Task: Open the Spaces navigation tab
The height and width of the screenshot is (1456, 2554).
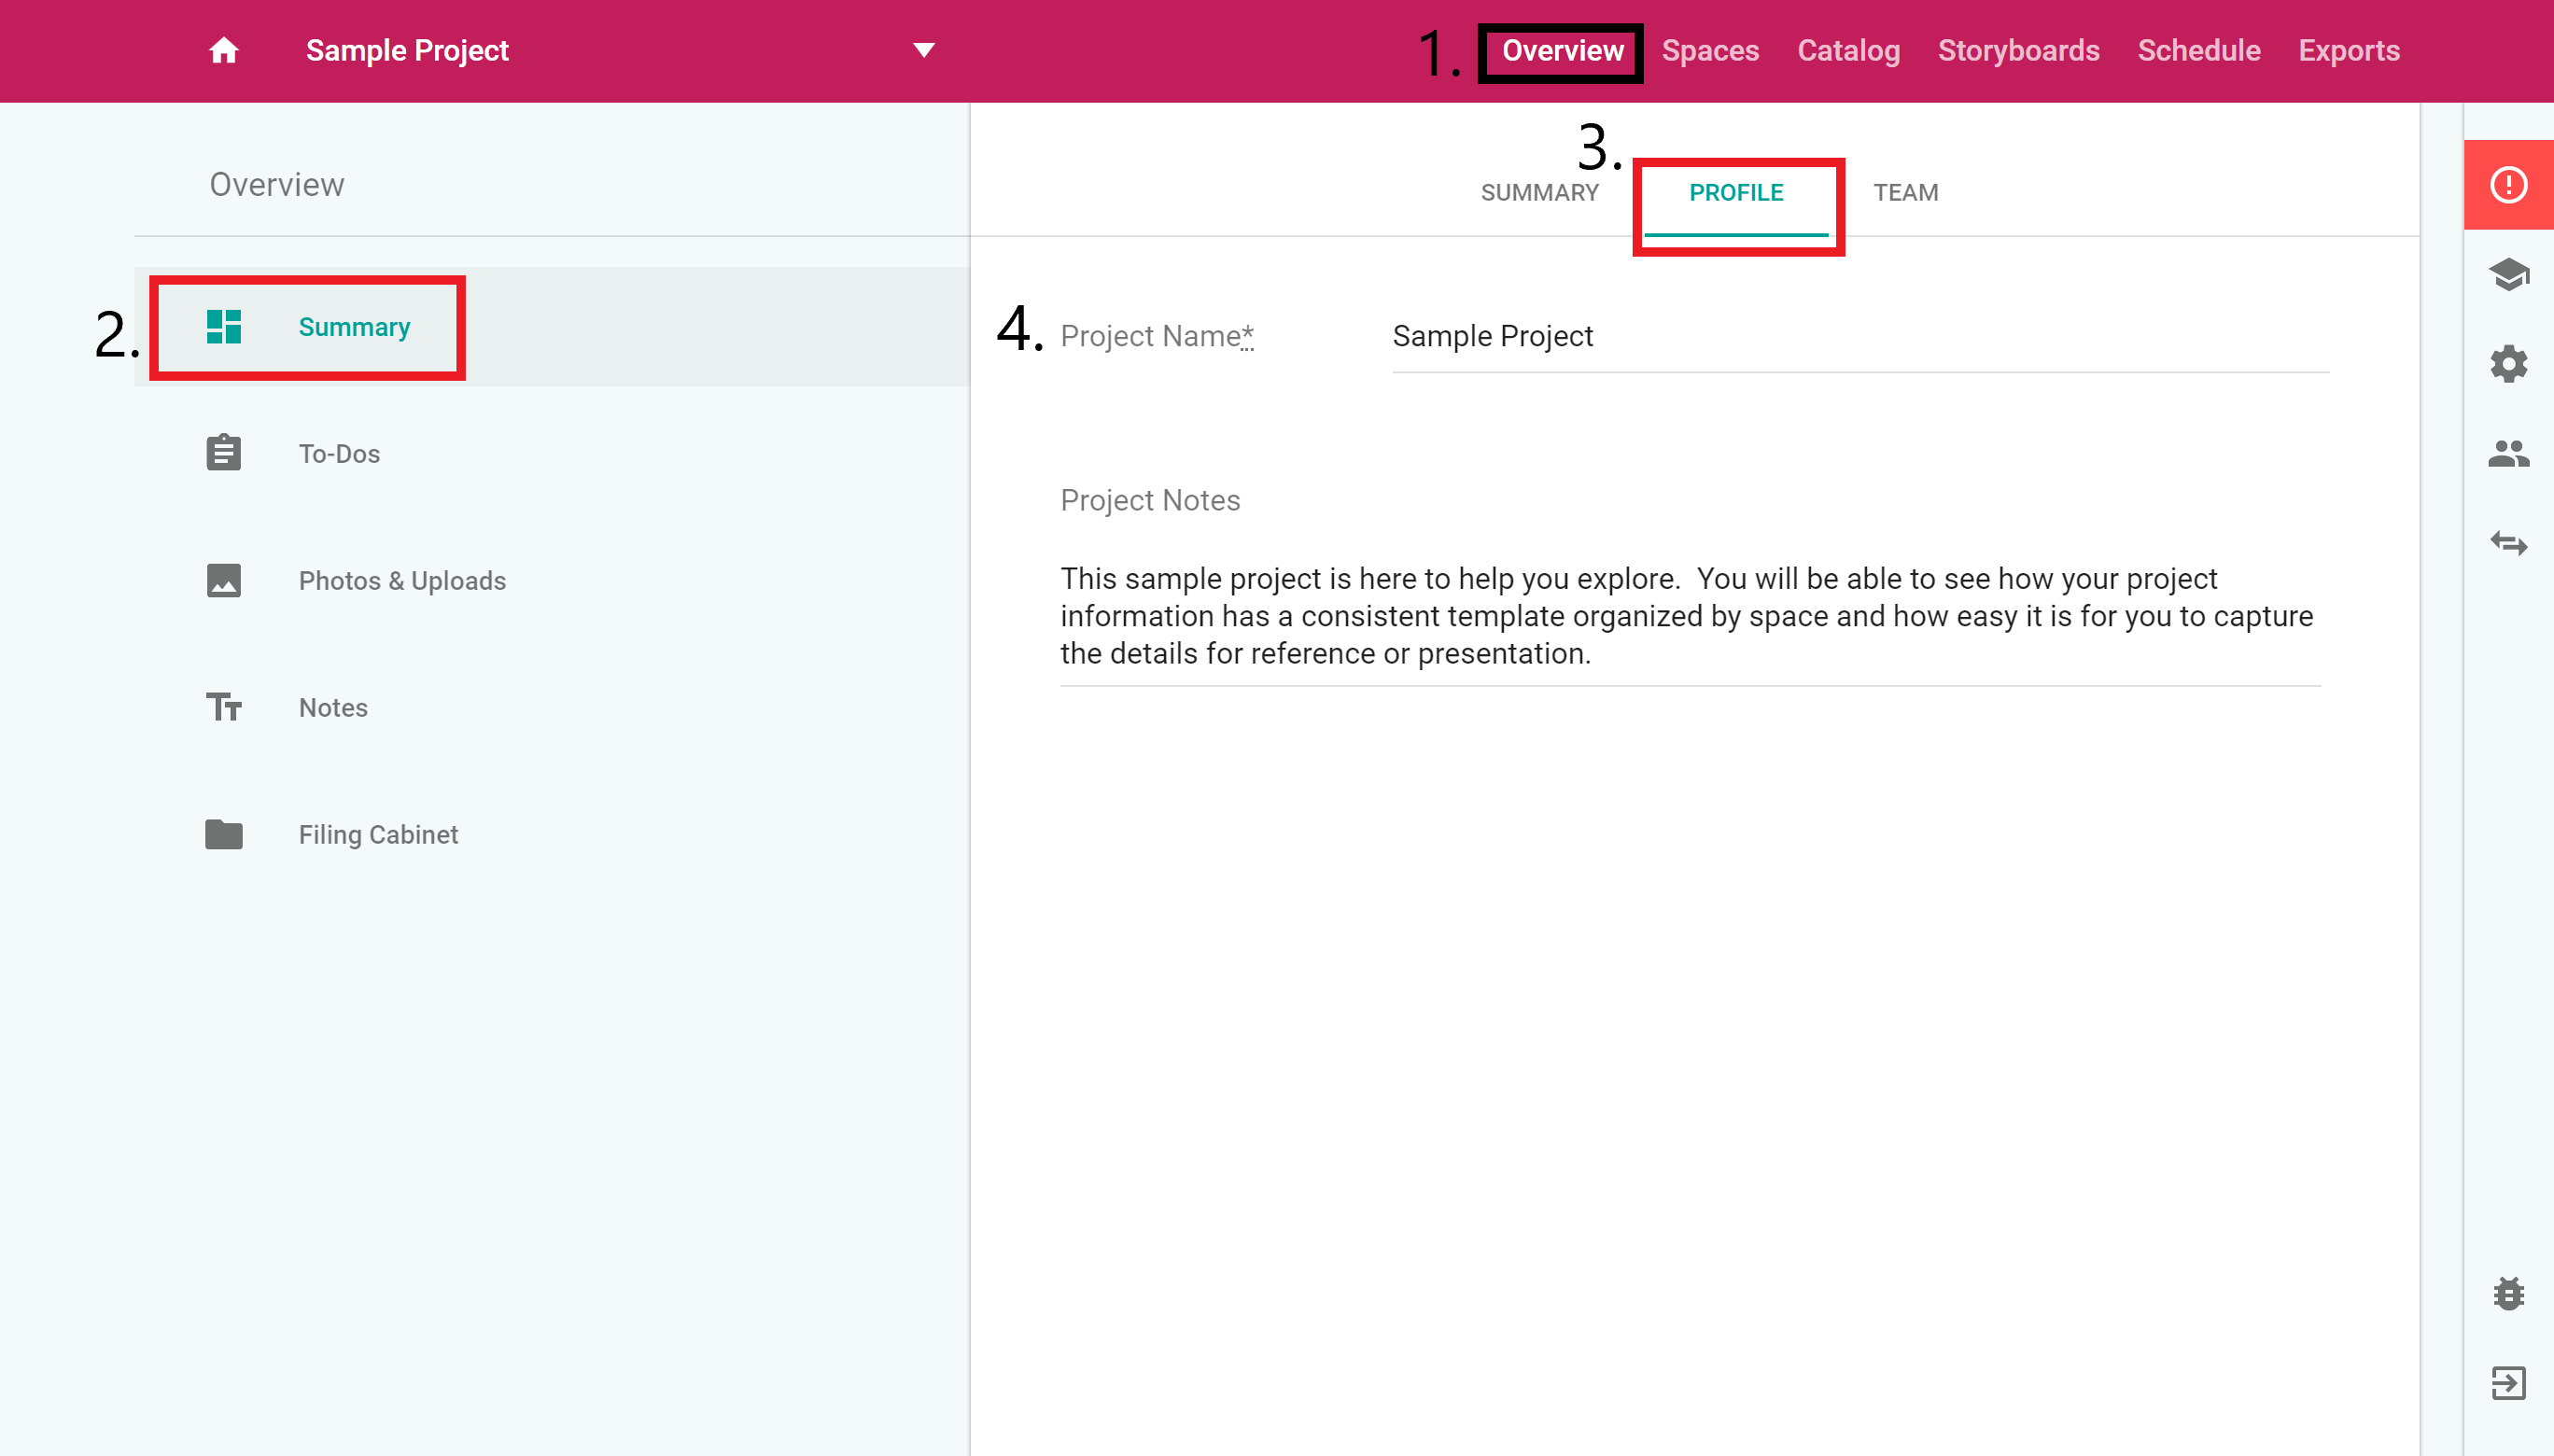Action: 1710,51
